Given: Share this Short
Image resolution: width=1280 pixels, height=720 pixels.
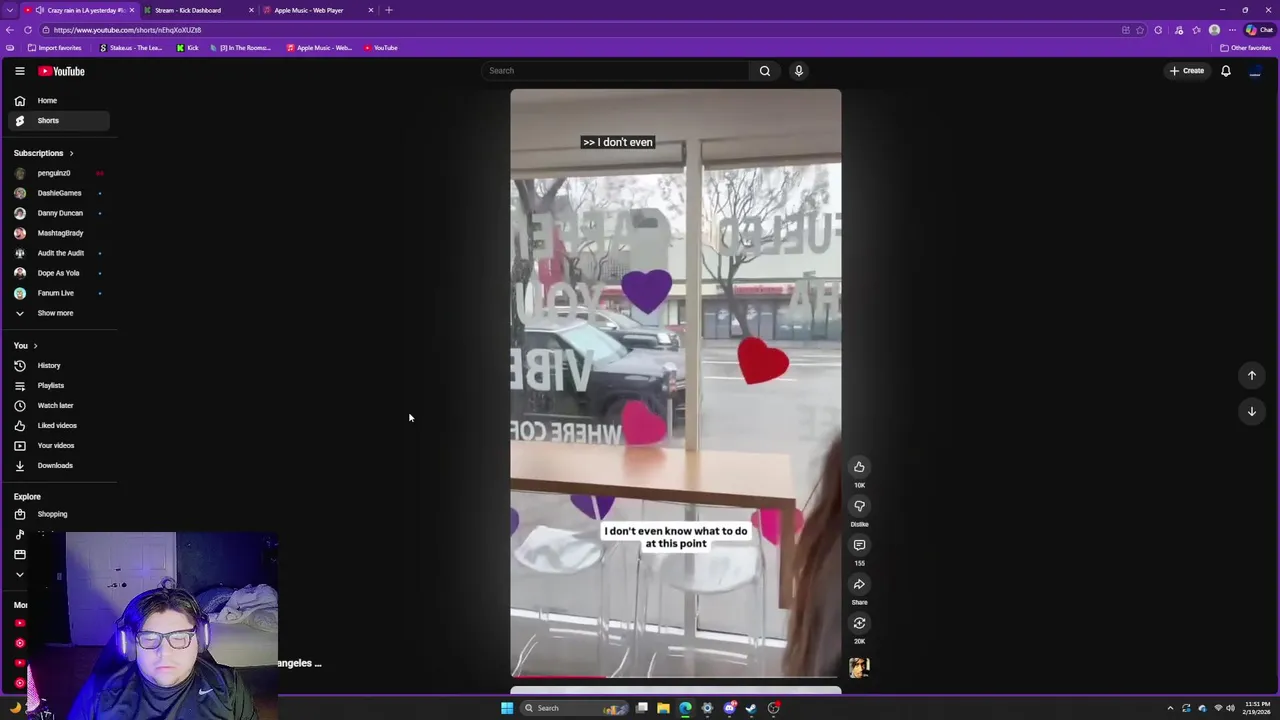Looking at the screenshot, I should coord(859,584).
